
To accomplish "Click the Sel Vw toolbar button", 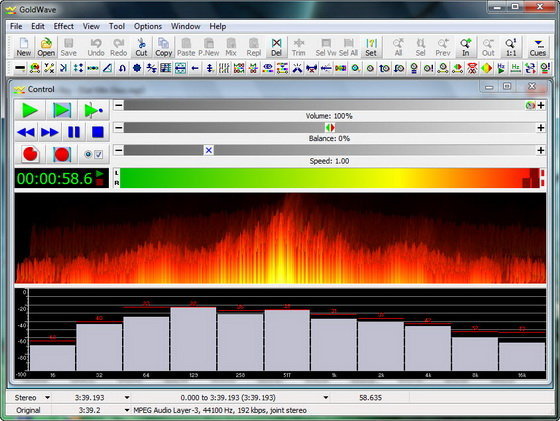I will point(326,47).
